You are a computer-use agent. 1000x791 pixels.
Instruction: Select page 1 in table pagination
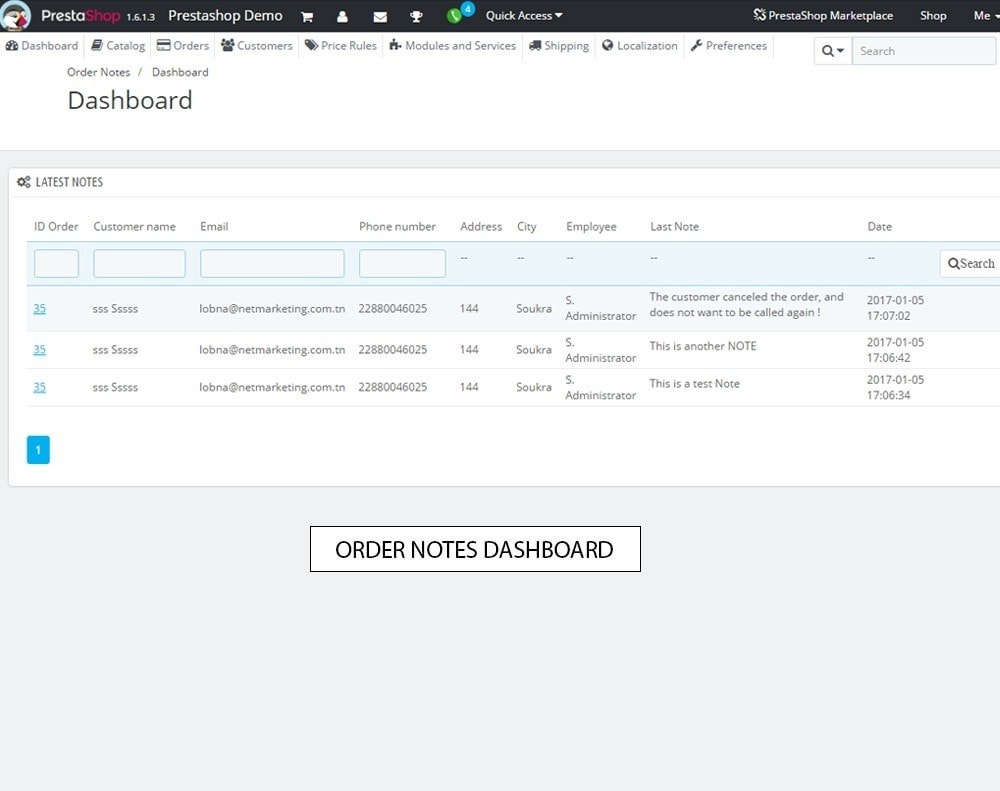(38, 450)
